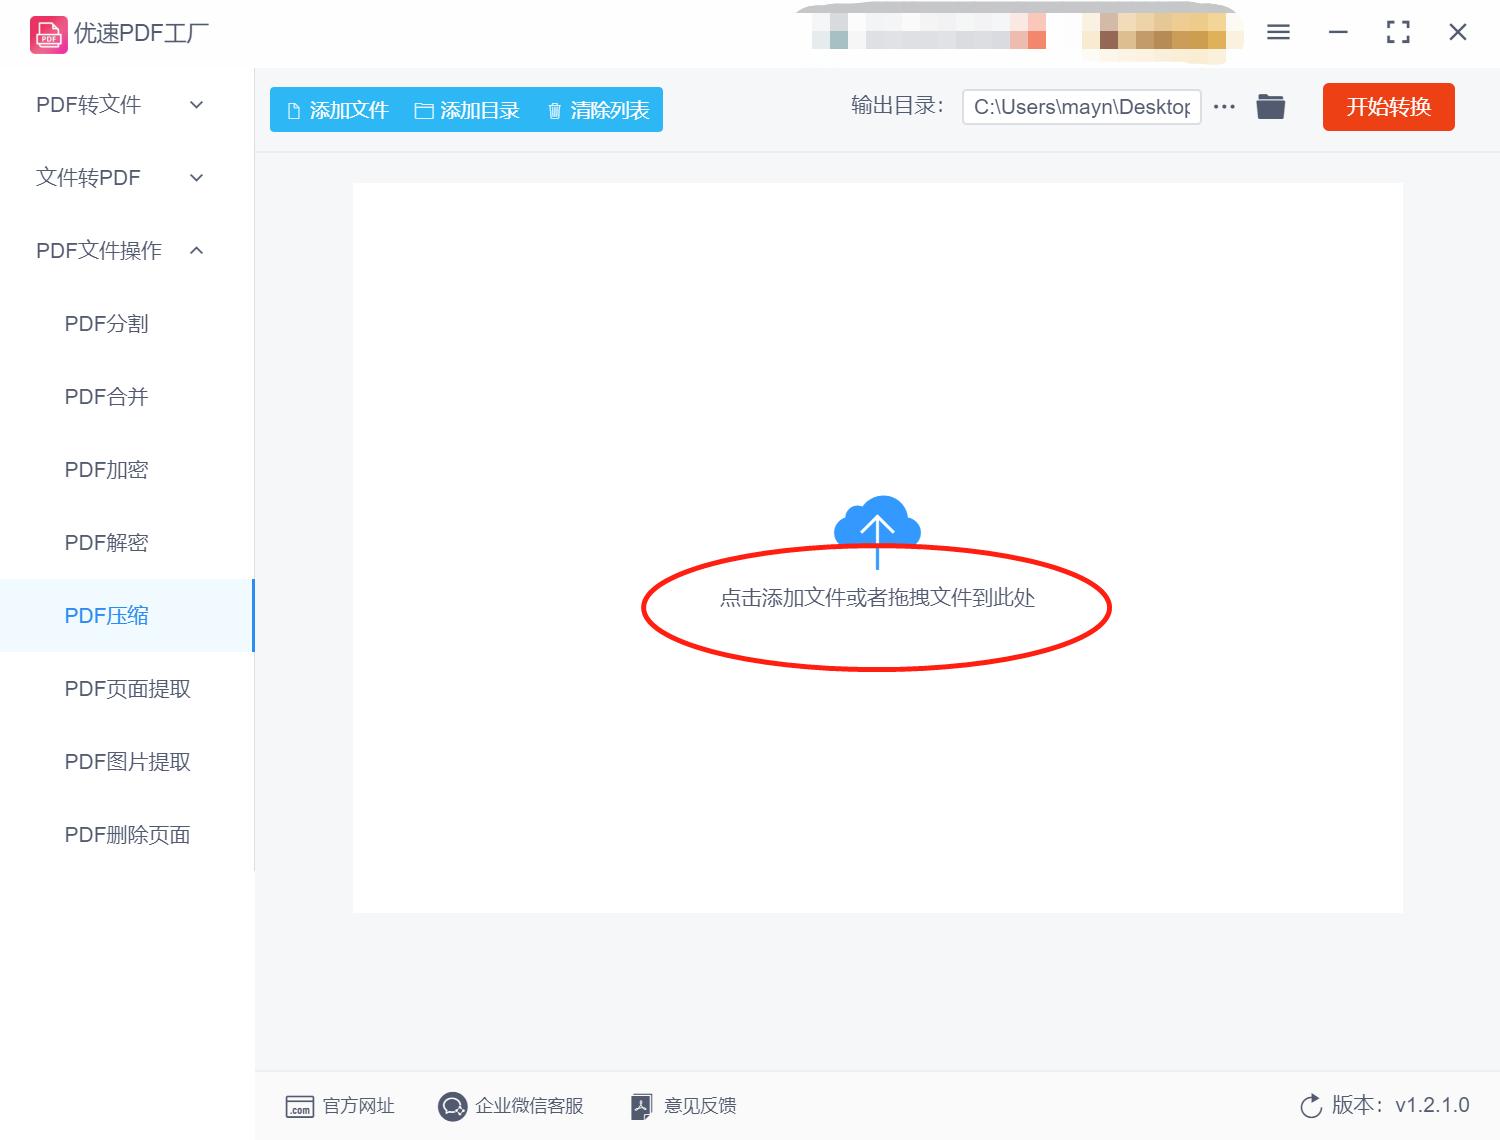Click the folder icon beside output directory

click(x=1270, y=106)
